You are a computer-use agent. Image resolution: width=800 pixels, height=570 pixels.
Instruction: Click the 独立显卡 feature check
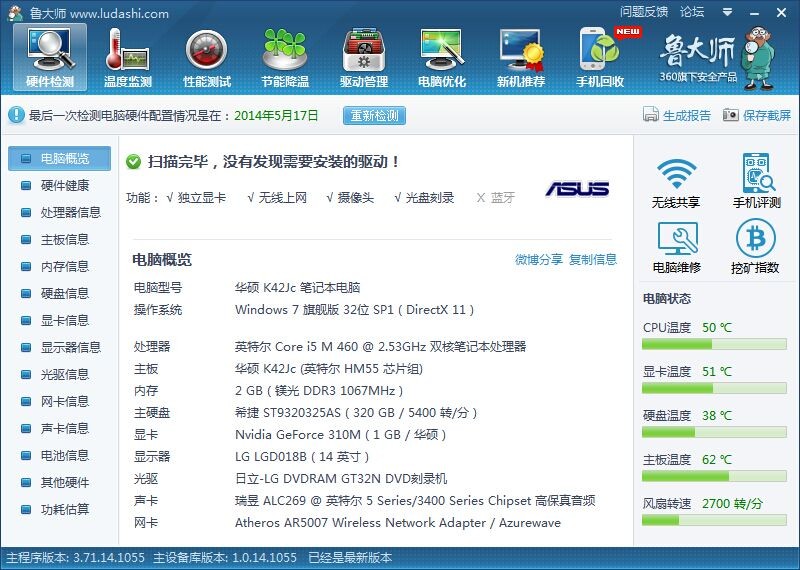pyautogui.click(x=196, y=197)
